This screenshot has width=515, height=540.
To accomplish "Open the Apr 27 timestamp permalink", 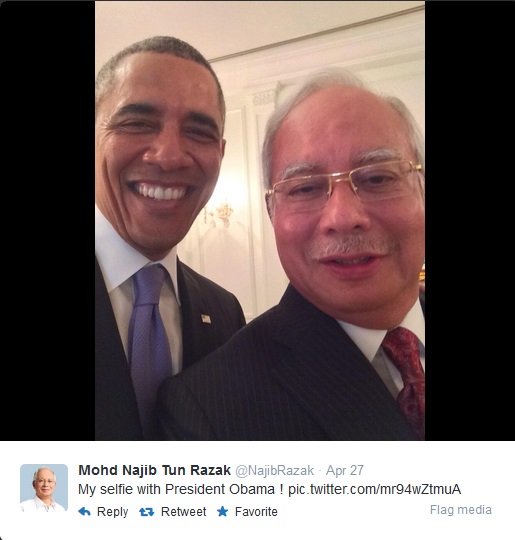I will [345, 470].
